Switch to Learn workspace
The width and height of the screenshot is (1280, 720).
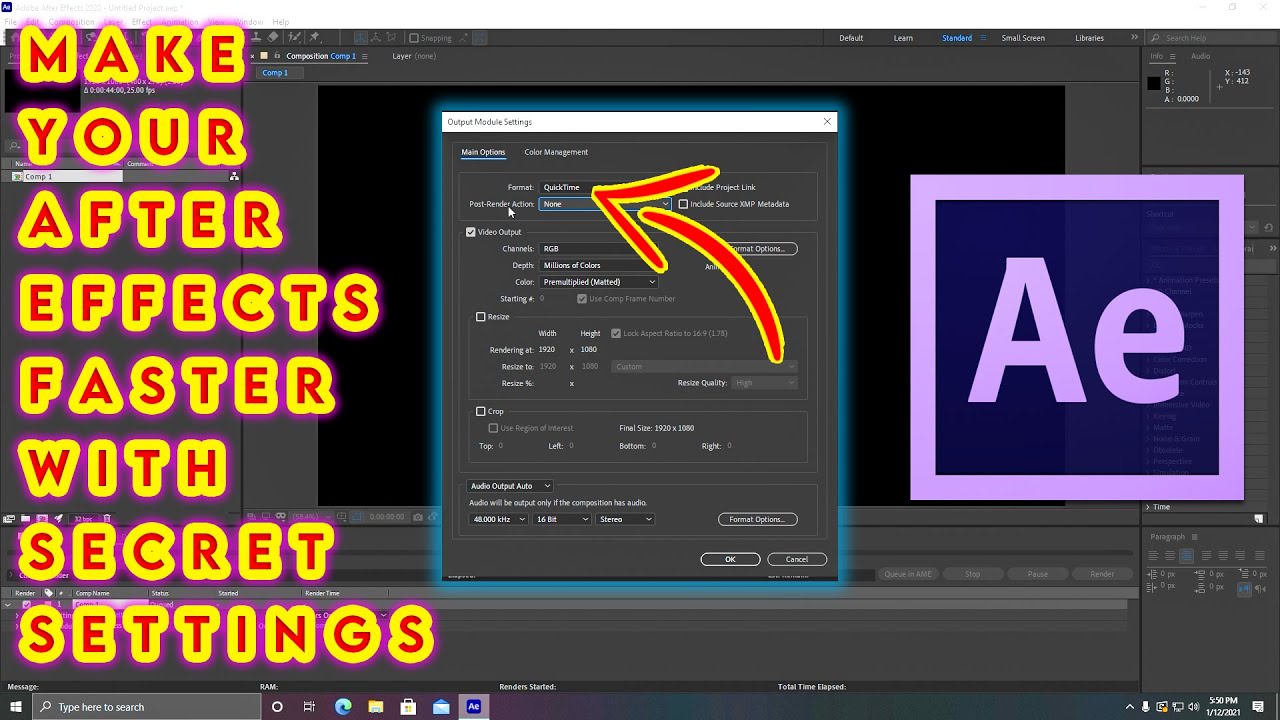pos(903,38)
